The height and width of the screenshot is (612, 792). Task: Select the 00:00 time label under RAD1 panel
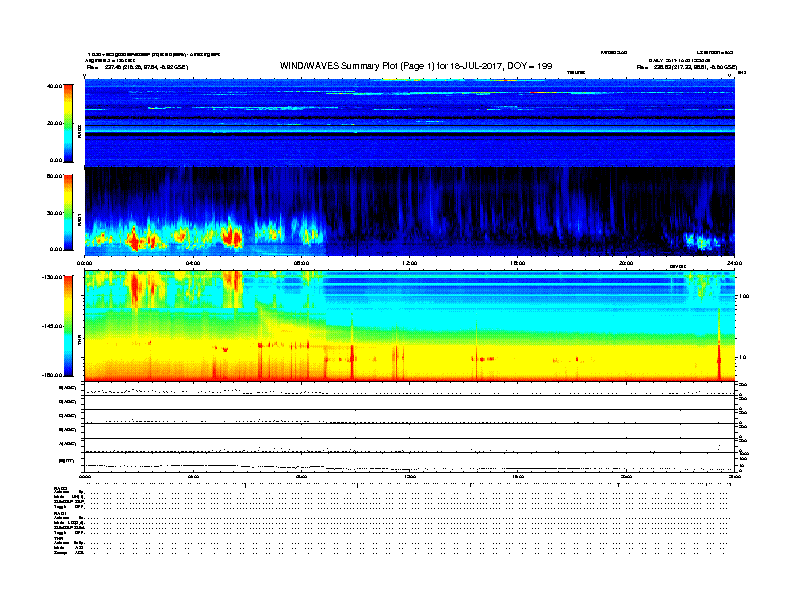pos(84,263)
